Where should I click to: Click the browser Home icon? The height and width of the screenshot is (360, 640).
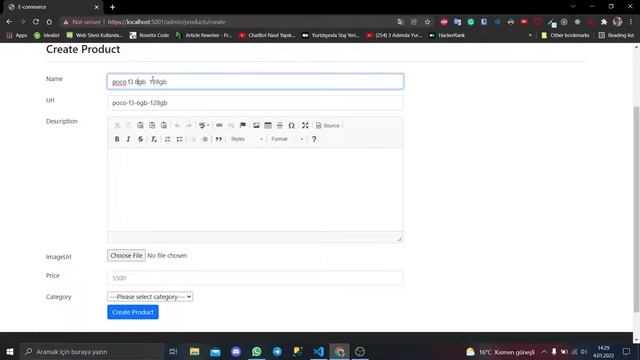point(49,22)
